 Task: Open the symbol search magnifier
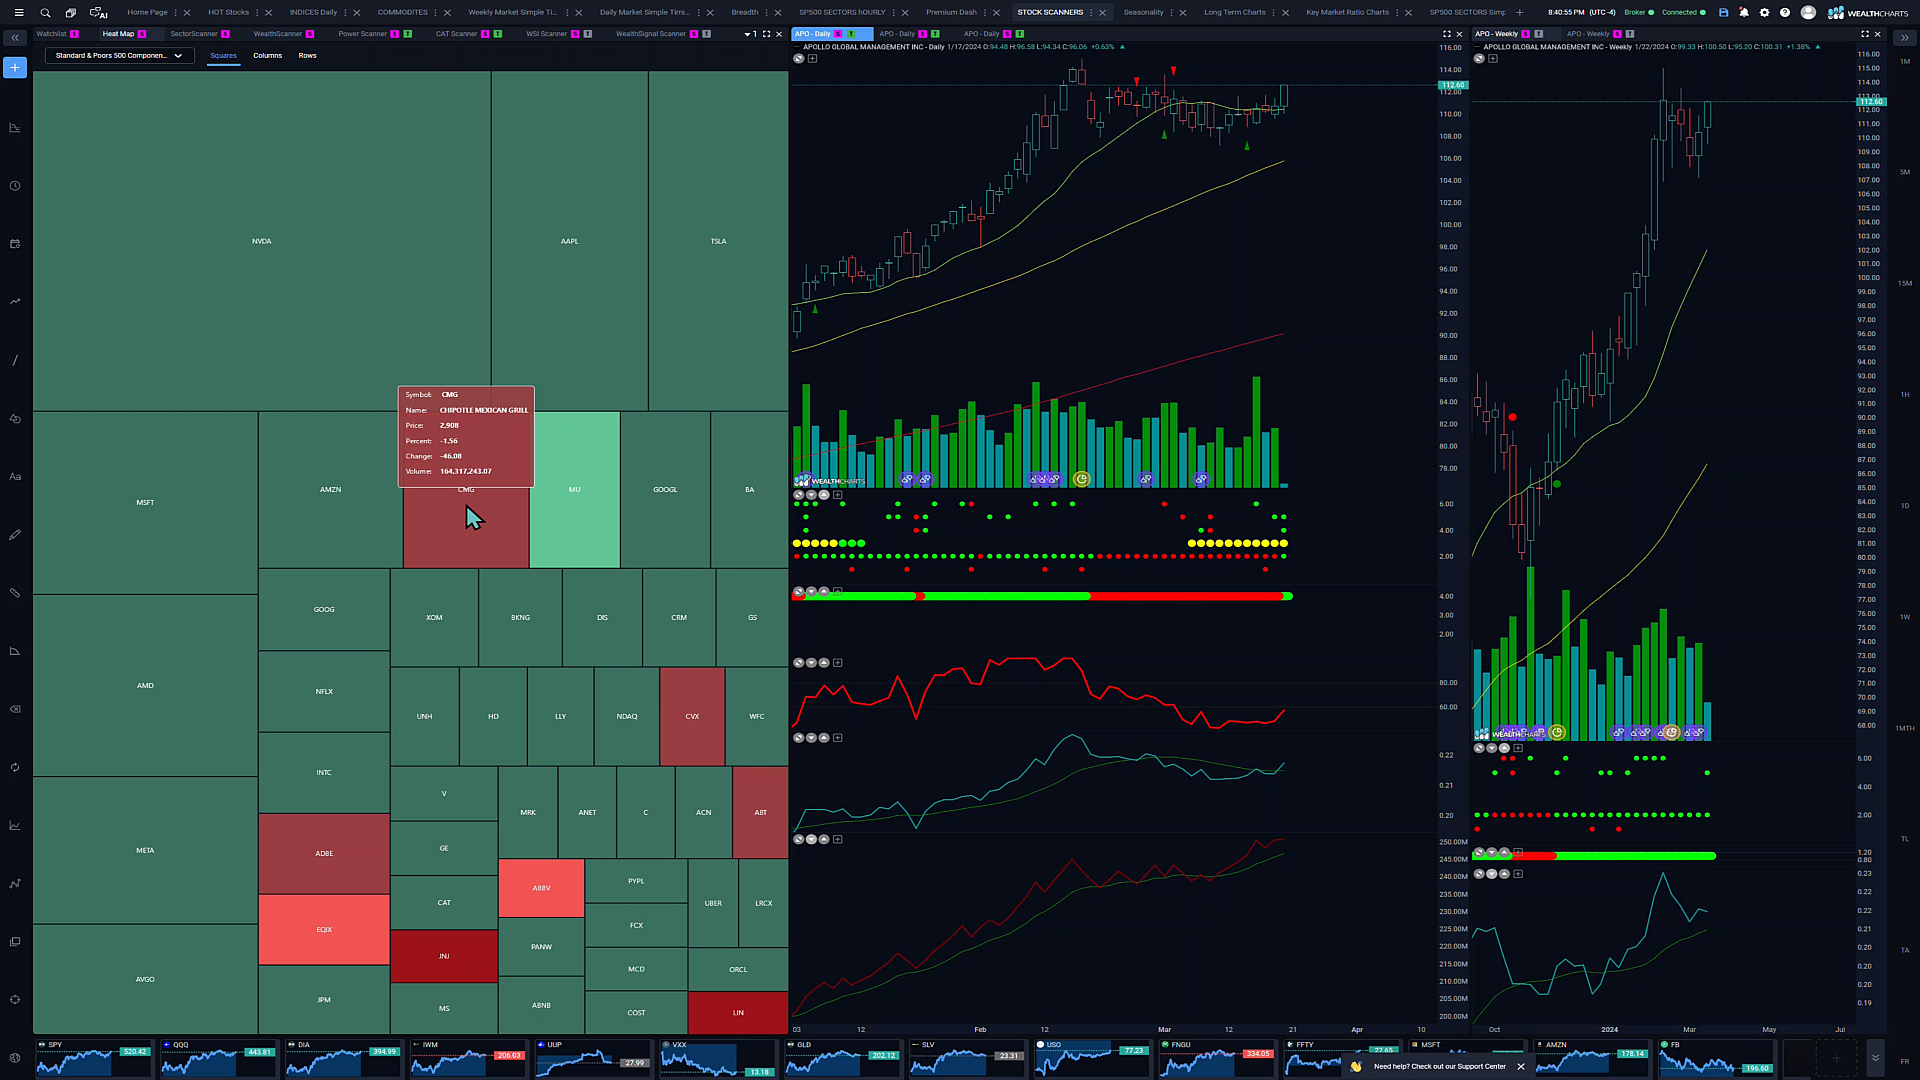(x=45, y=13)
